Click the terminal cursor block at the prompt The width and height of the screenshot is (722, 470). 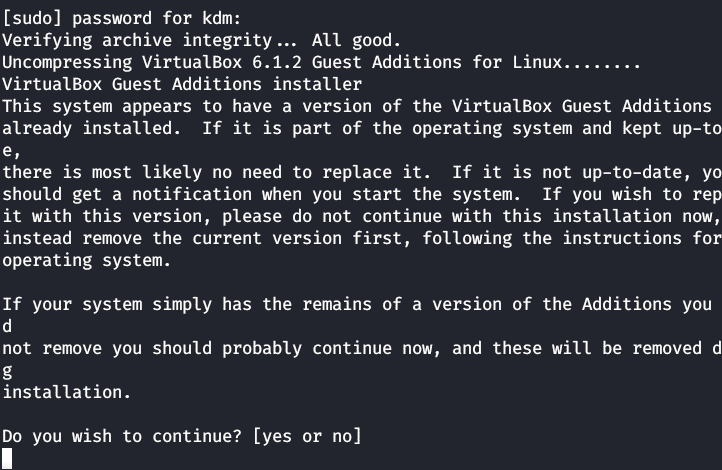pyautogui.click(x=7, y=459)
